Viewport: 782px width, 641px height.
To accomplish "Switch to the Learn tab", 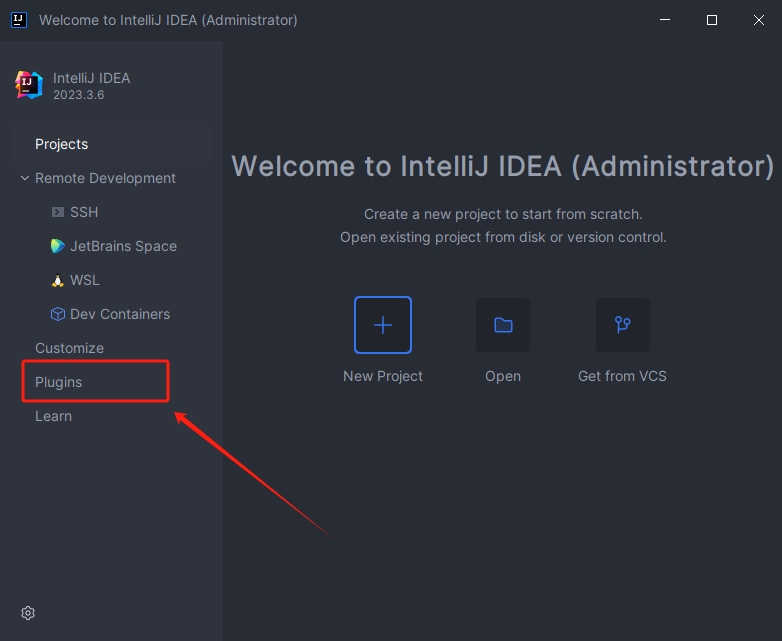I will (53, 416).
